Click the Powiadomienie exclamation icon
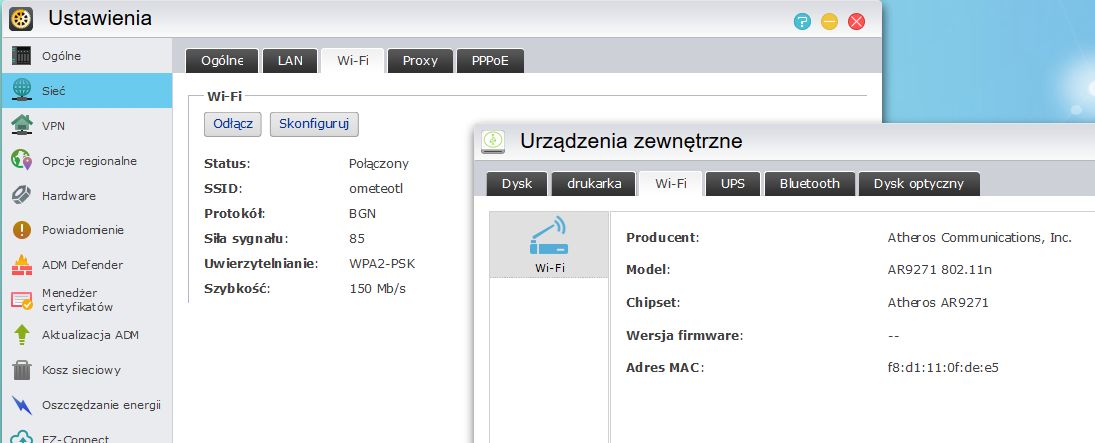 pyautogui.click(x=22, y=230)
